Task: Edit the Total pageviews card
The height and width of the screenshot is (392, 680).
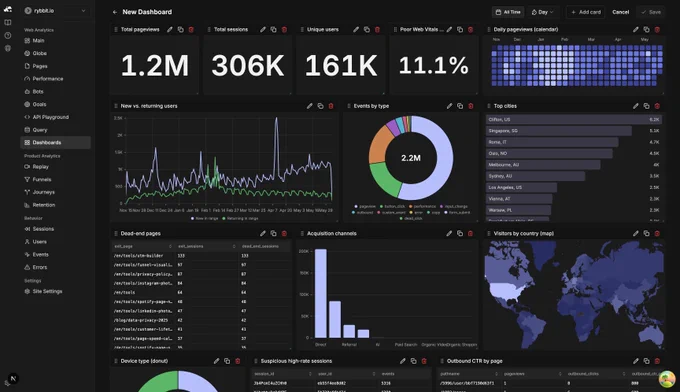Action: (x=170, y=29)
